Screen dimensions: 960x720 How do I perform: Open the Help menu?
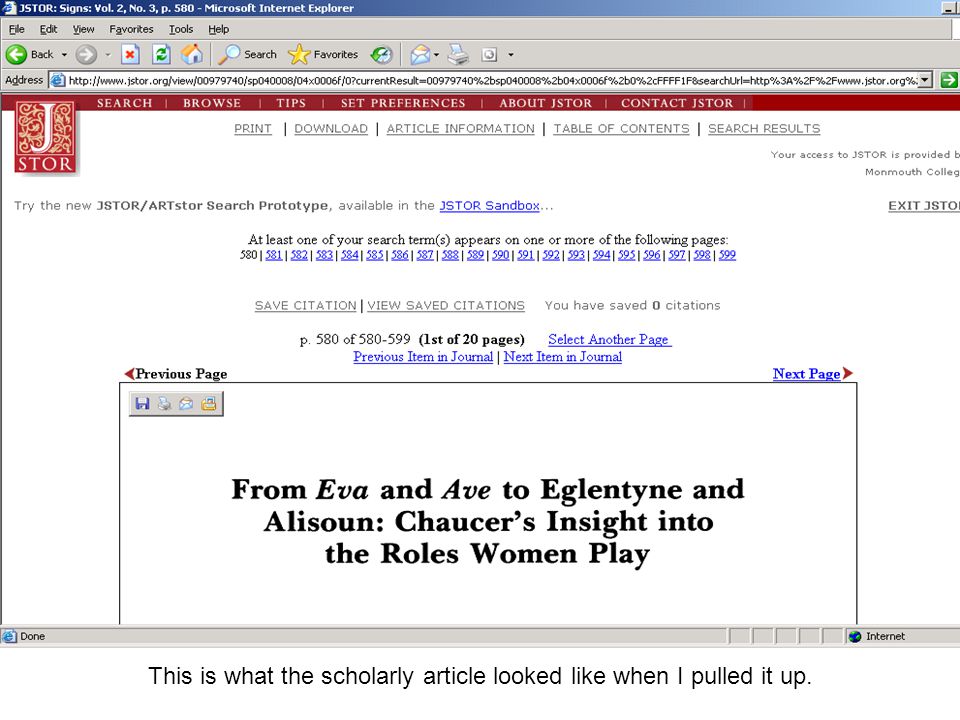pos(219,29)
